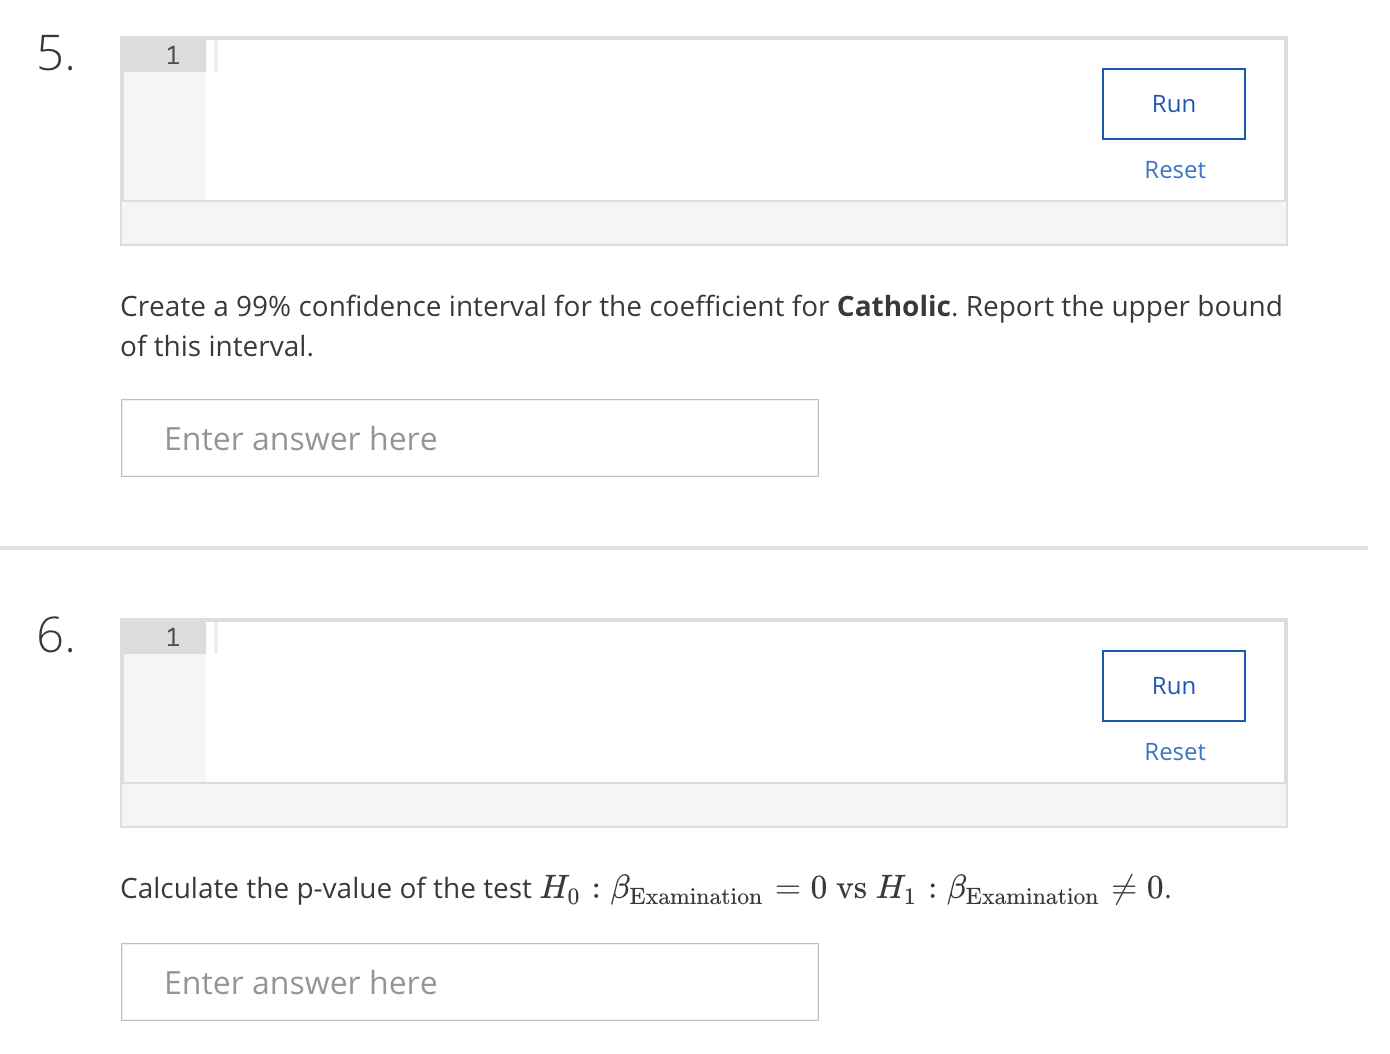Focus the p-value answer field
1390x1054 pixels.
click(x=469, y=982)
